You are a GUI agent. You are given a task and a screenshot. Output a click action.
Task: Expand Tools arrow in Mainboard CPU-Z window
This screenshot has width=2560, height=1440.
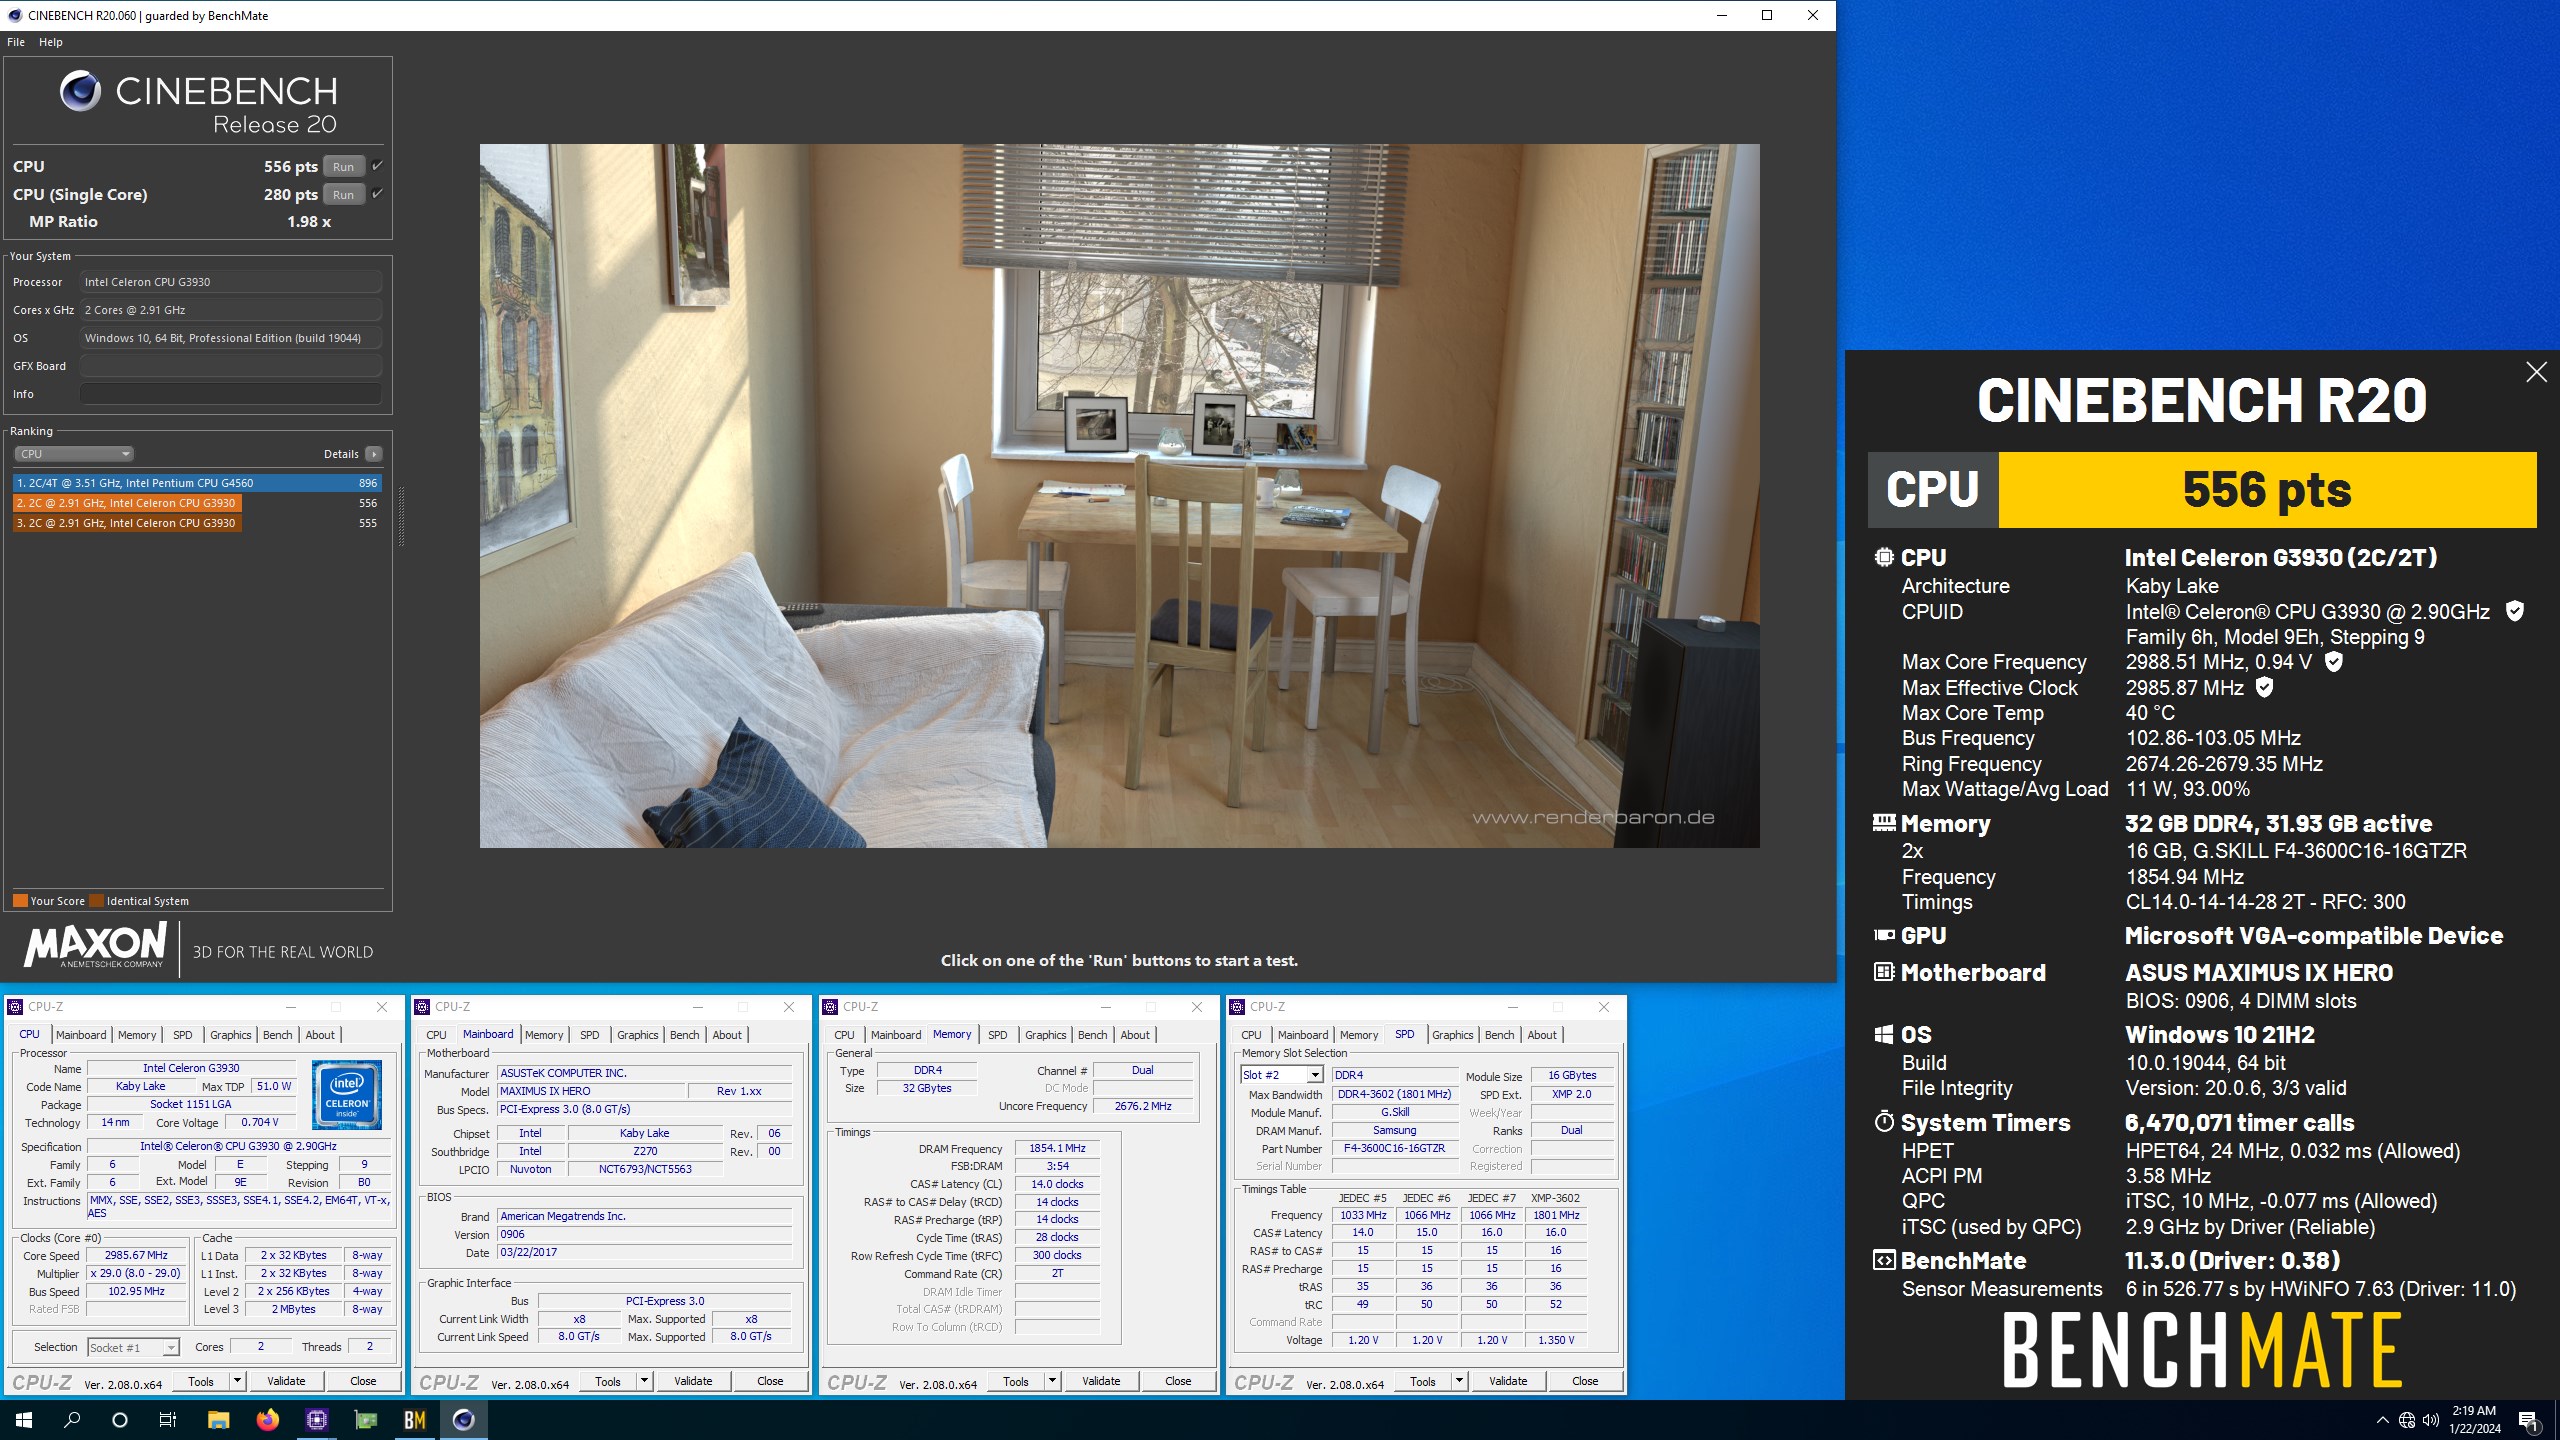coord(645,1381)
